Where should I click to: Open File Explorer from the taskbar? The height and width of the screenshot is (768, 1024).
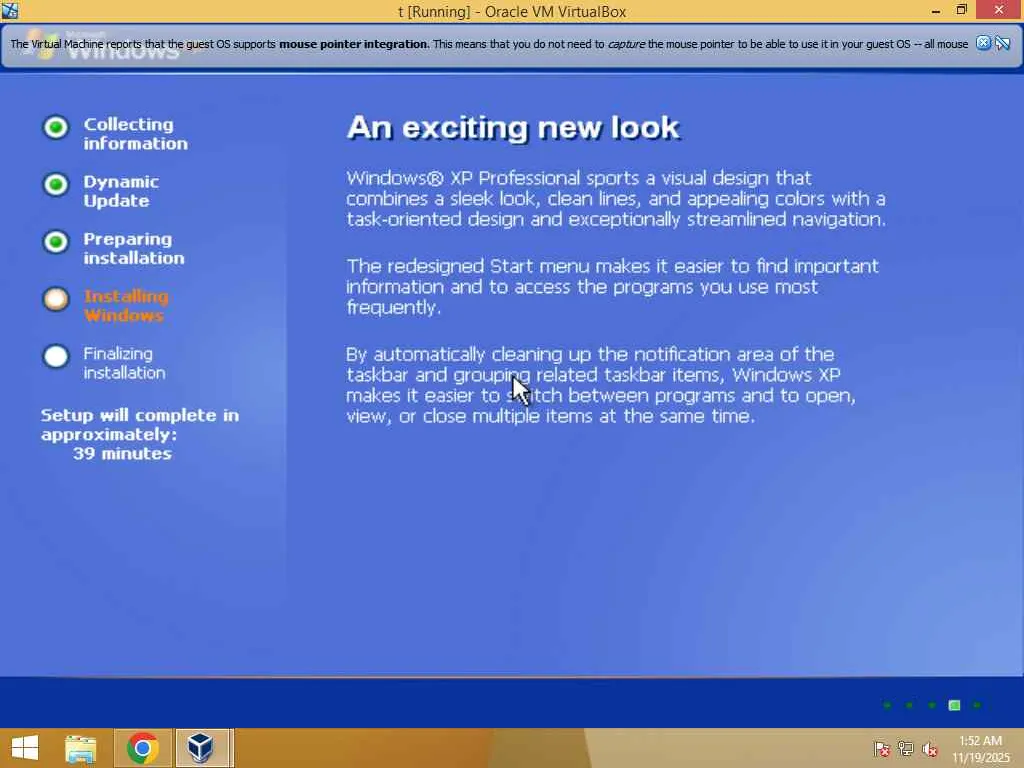[81, 748]
